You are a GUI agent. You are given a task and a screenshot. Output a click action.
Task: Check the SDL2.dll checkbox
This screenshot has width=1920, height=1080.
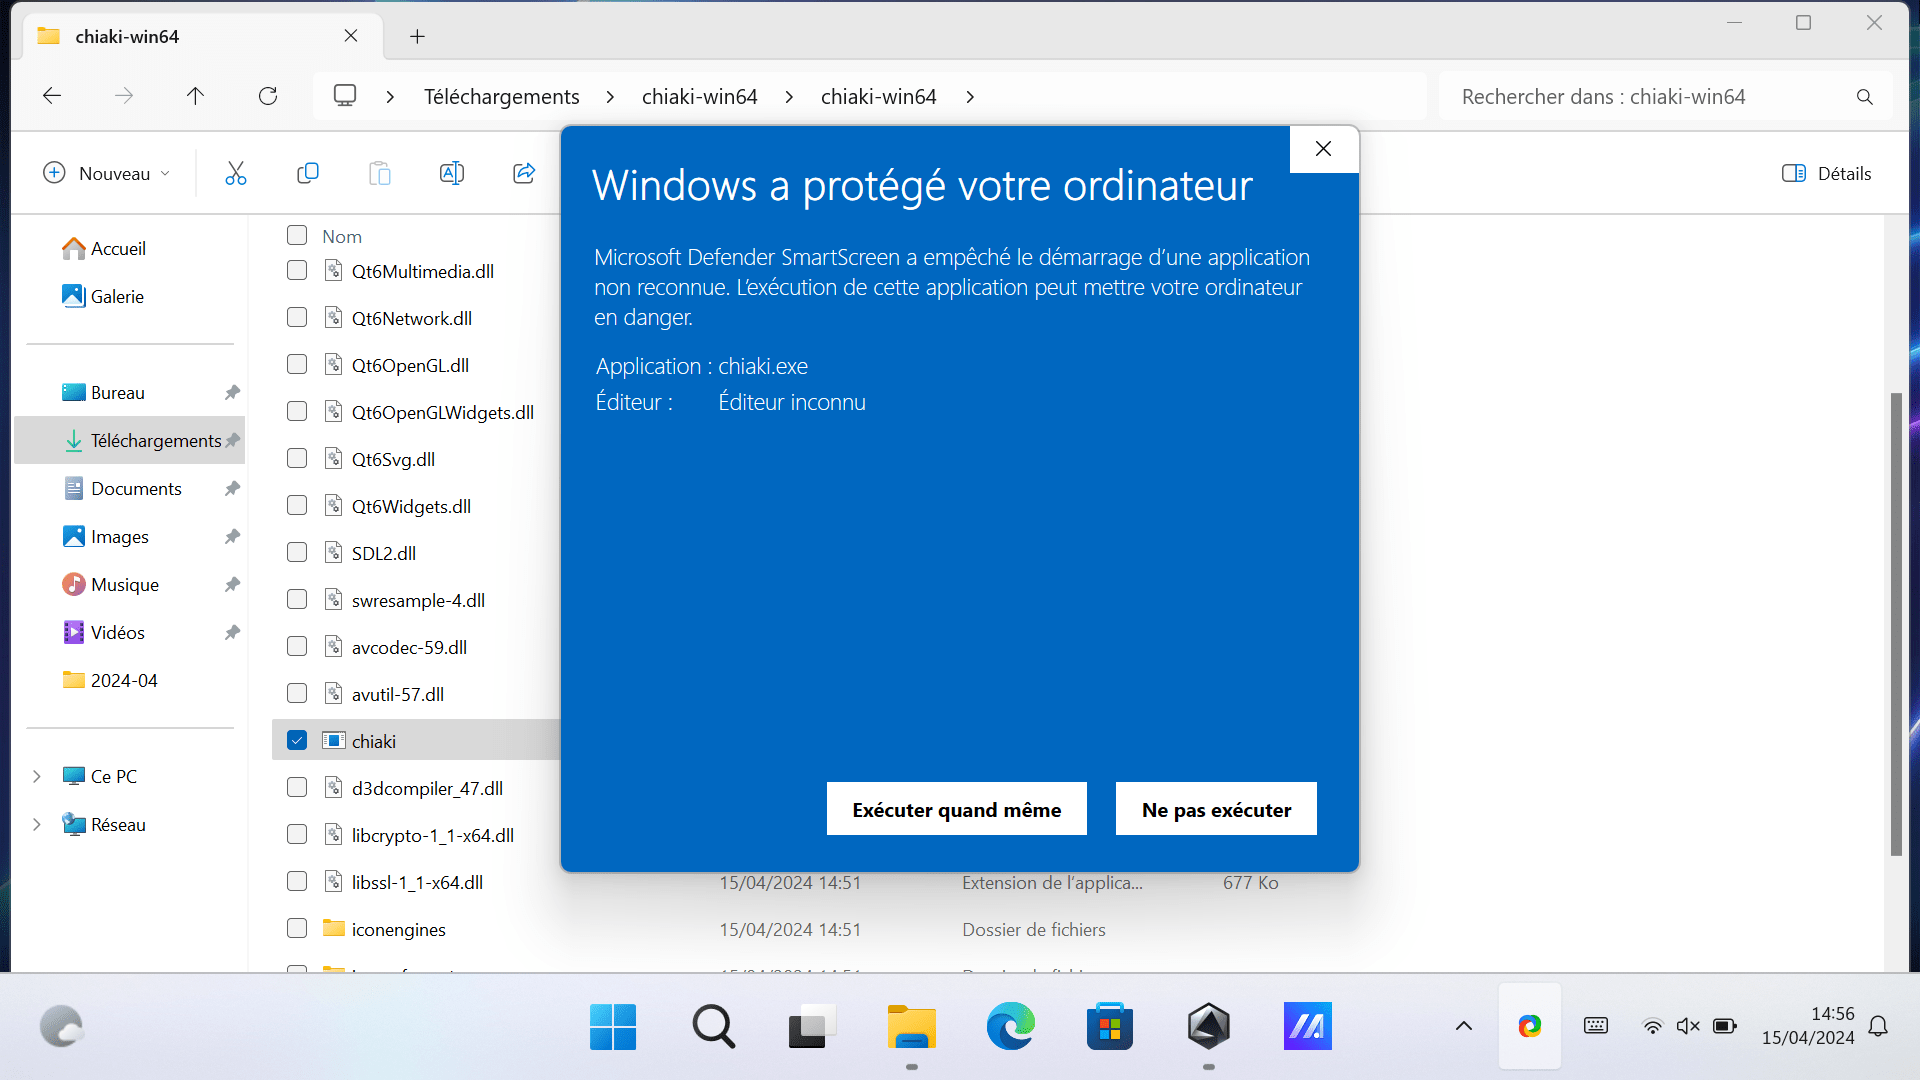297,552
